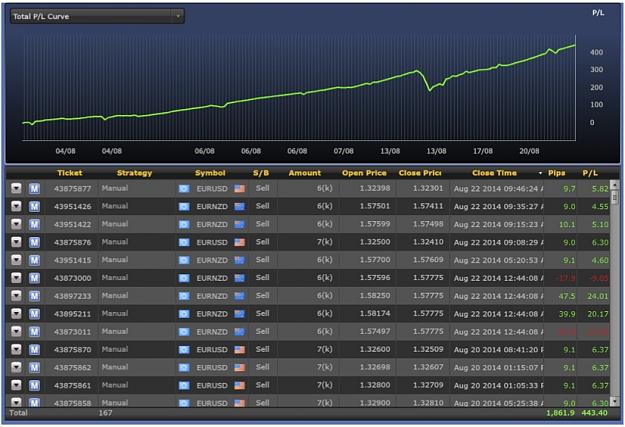
Task: Click the EUR flag icon for ticket 43875862
Action: [184, 368]
